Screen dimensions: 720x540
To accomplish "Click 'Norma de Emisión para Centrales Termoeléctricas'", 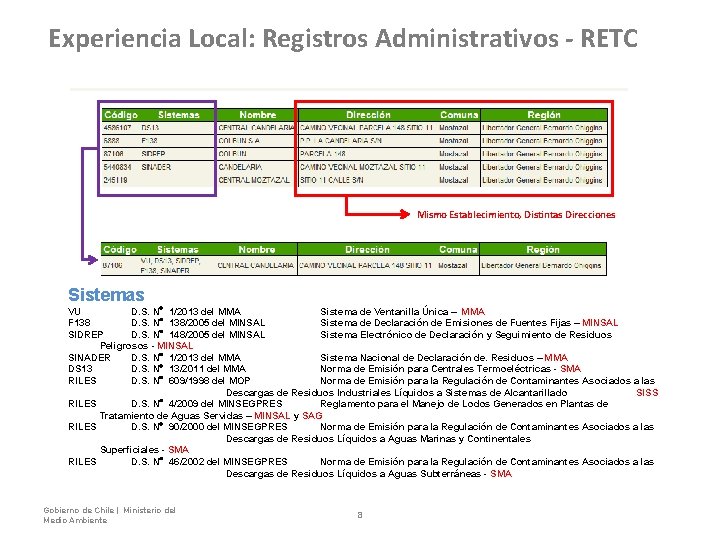I will click(435, 369).
